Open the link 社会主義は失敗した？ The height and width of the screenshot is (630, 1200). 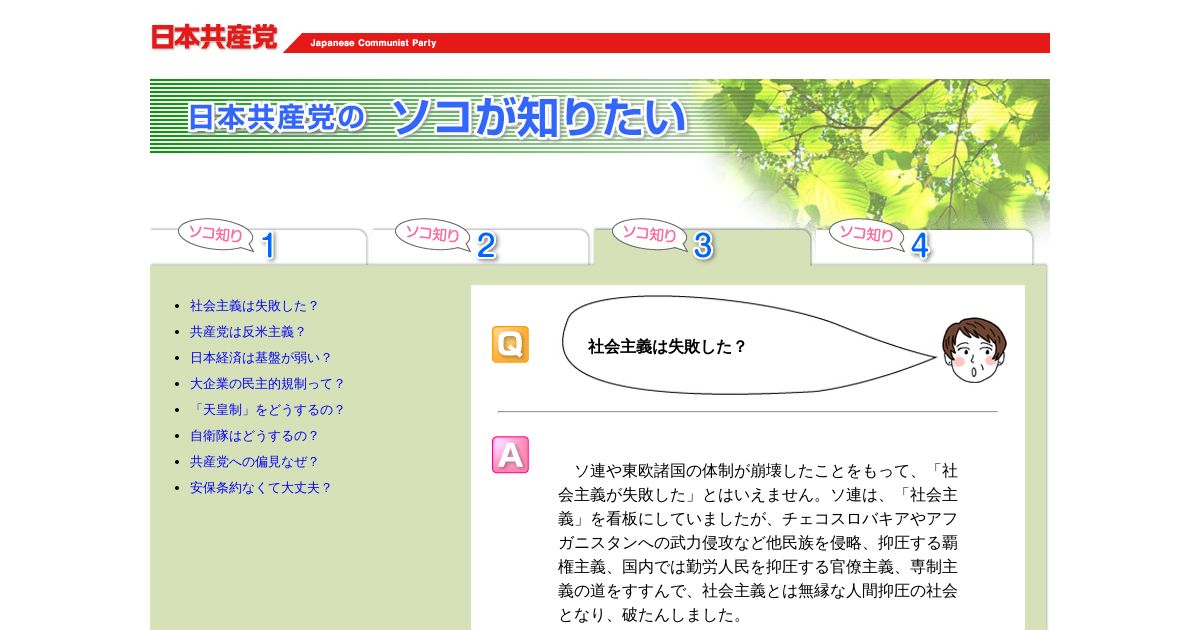click(x=254, y=306)
